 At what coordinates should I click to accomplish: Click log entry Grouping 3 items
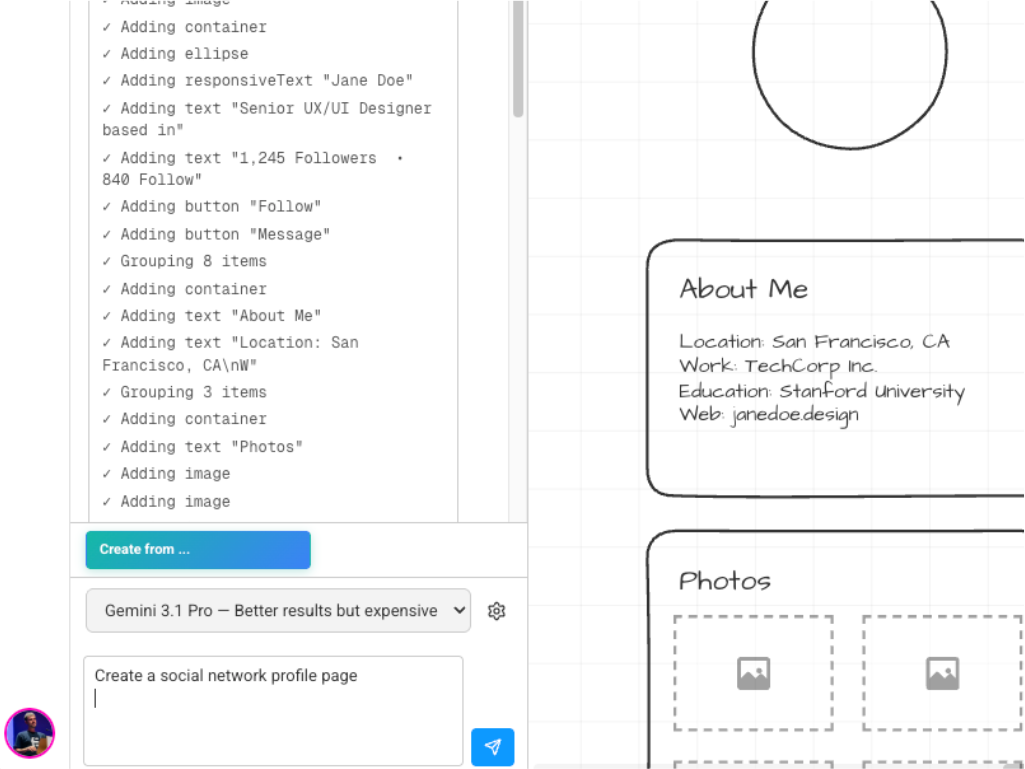point(184,392)
